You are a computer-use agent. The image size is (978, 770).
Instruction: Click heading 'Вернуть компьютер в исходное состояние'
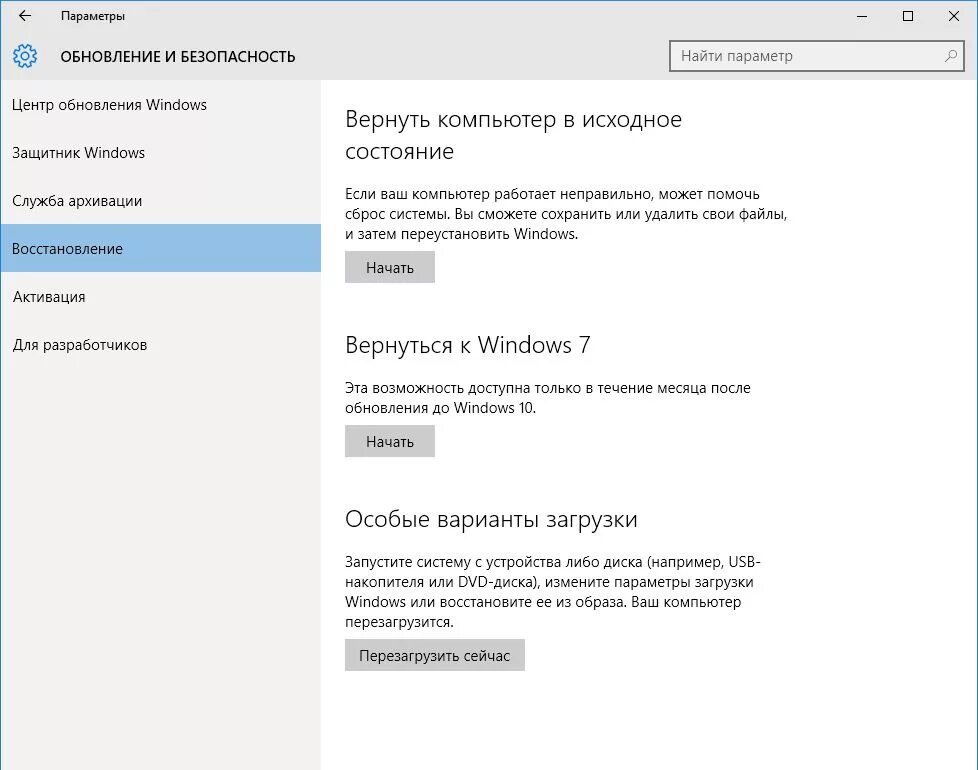click(x=513, y=135)
